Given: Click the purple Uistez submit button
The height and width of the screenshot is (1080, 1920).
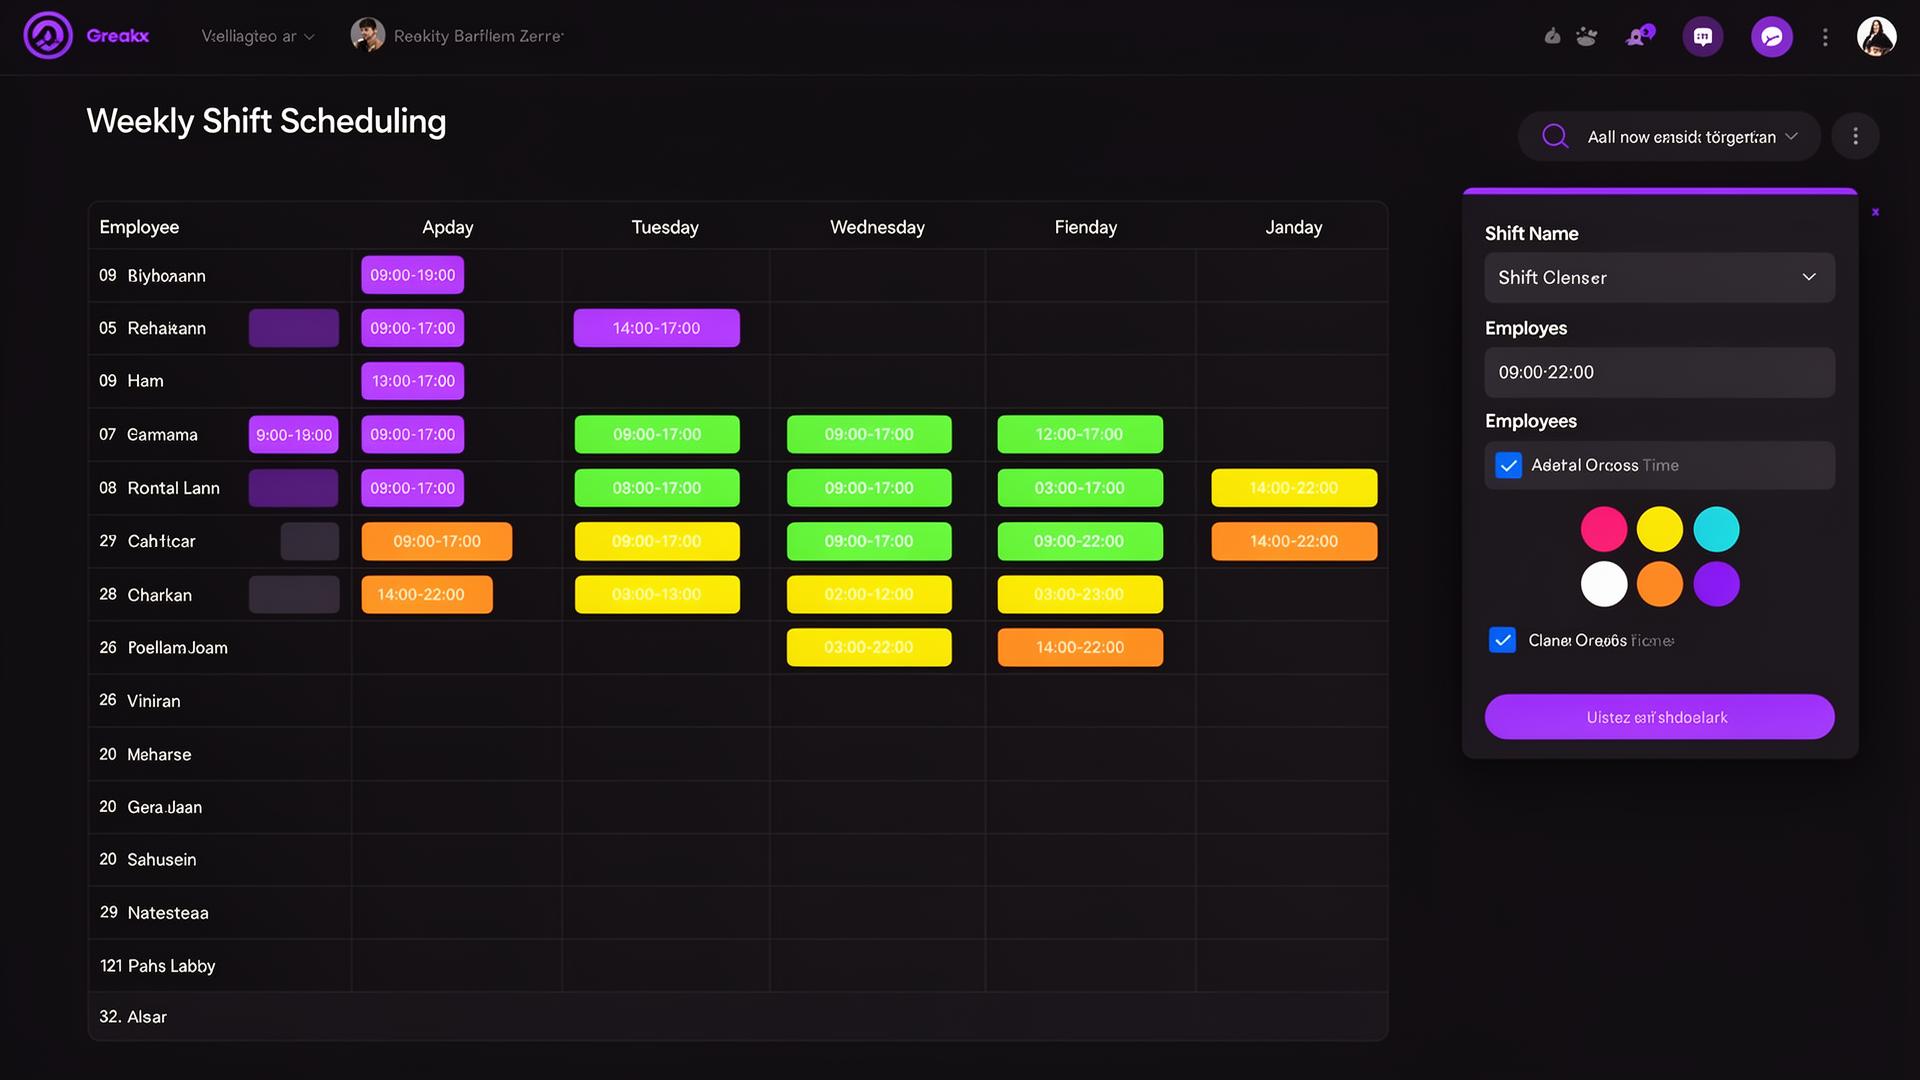Looking at the screenshot, I should click(1659, 717).
